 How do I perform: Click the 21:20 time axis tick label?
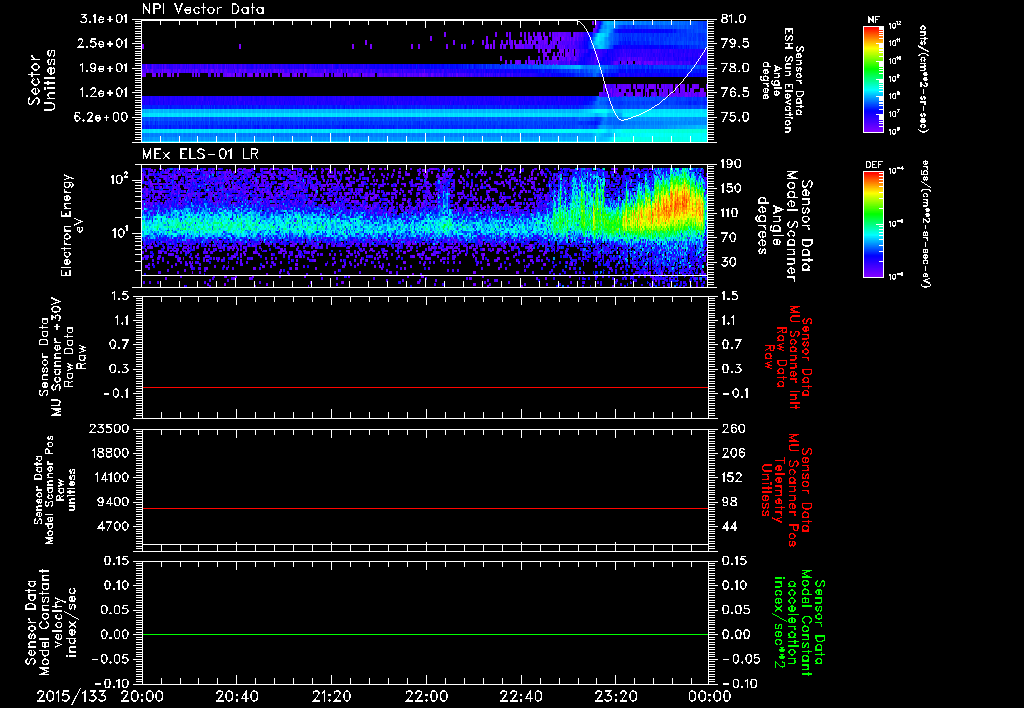coord(331,697)
